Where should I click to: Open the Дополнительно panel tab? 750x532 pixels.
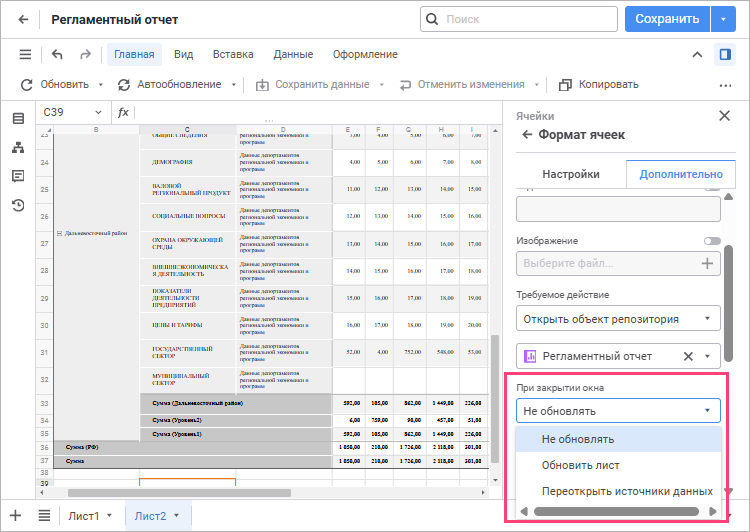click(681, 174)
